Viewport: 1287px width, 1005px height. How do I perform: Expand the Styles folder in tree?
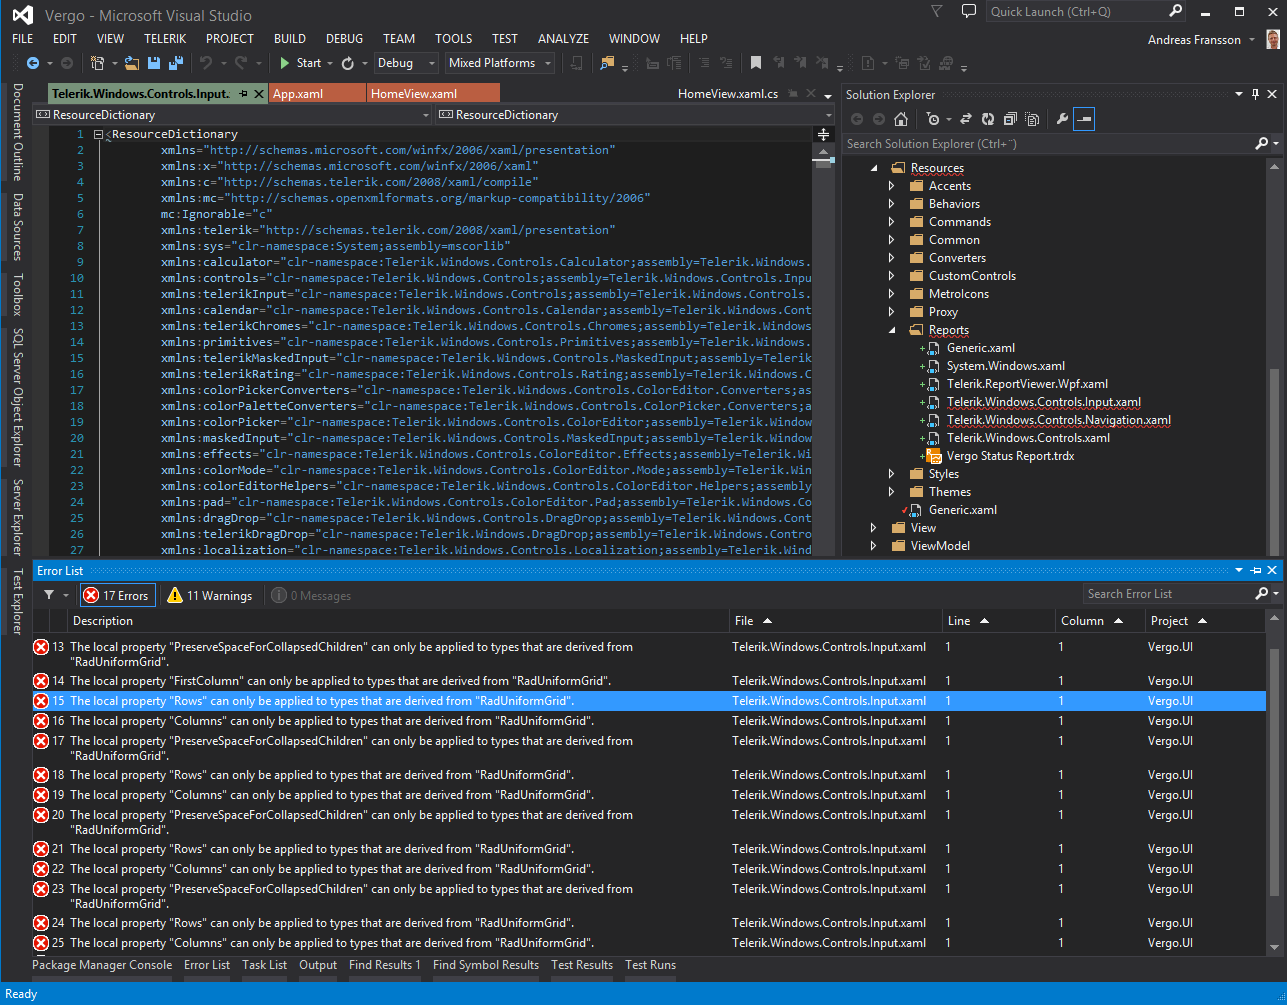click(x=892, y=474)
